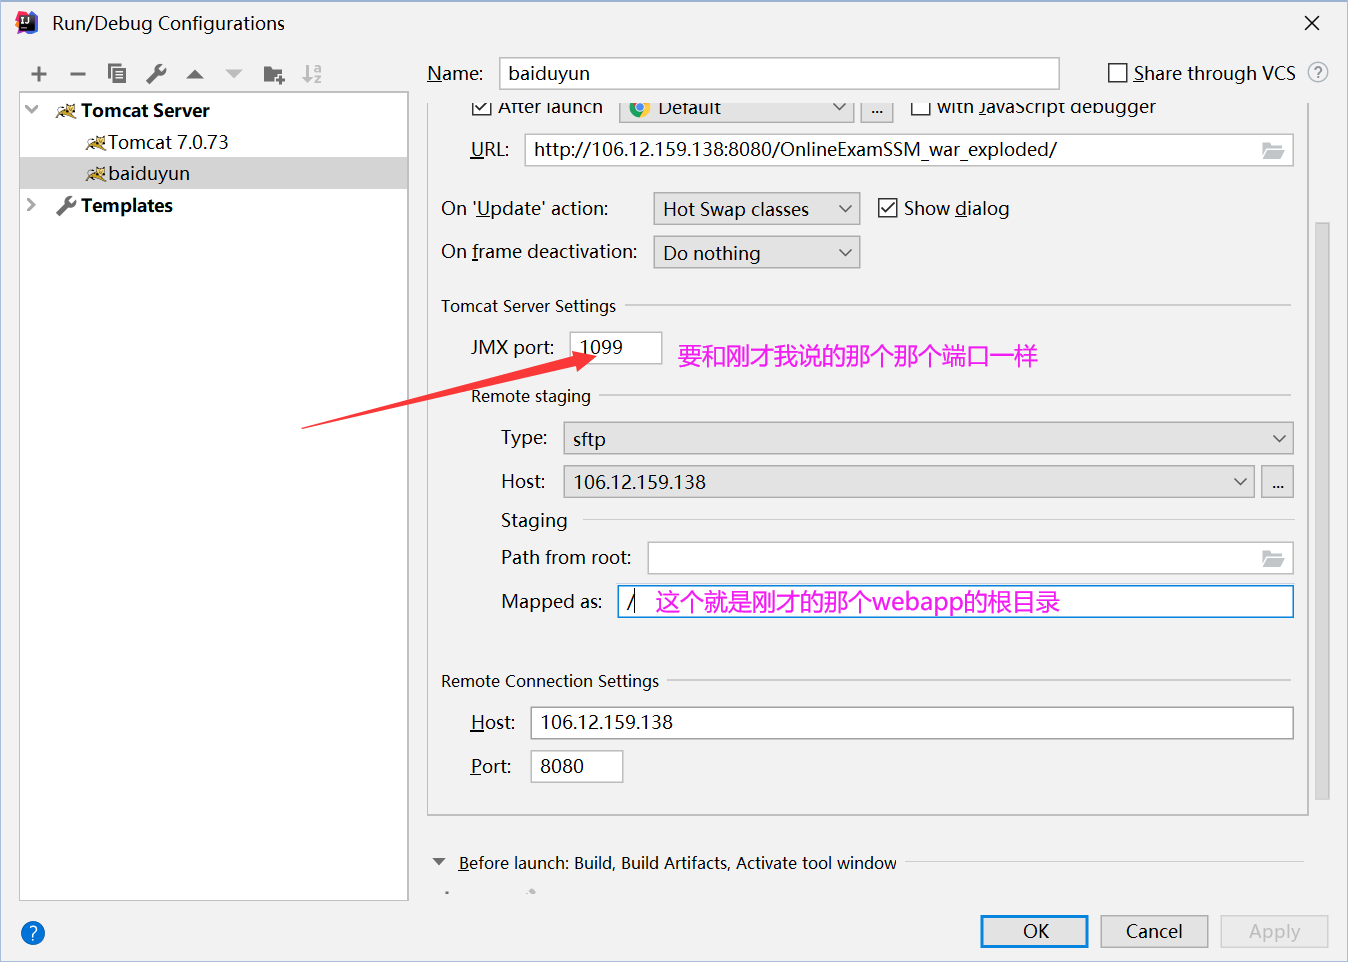Click the Cancel button

pyautogui.click(x=1154, y=931)
